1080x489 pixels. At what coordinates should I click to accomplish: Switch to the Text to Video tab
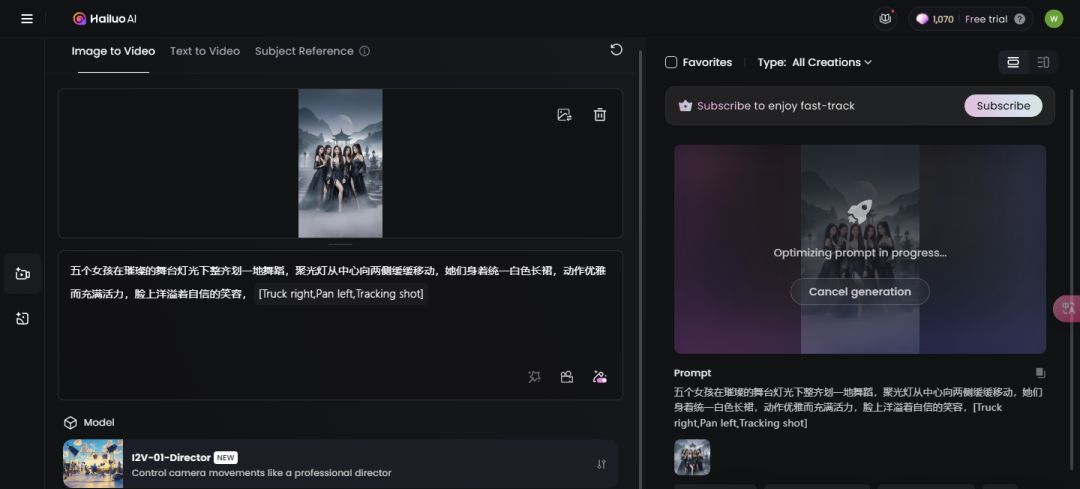(205, 51)
